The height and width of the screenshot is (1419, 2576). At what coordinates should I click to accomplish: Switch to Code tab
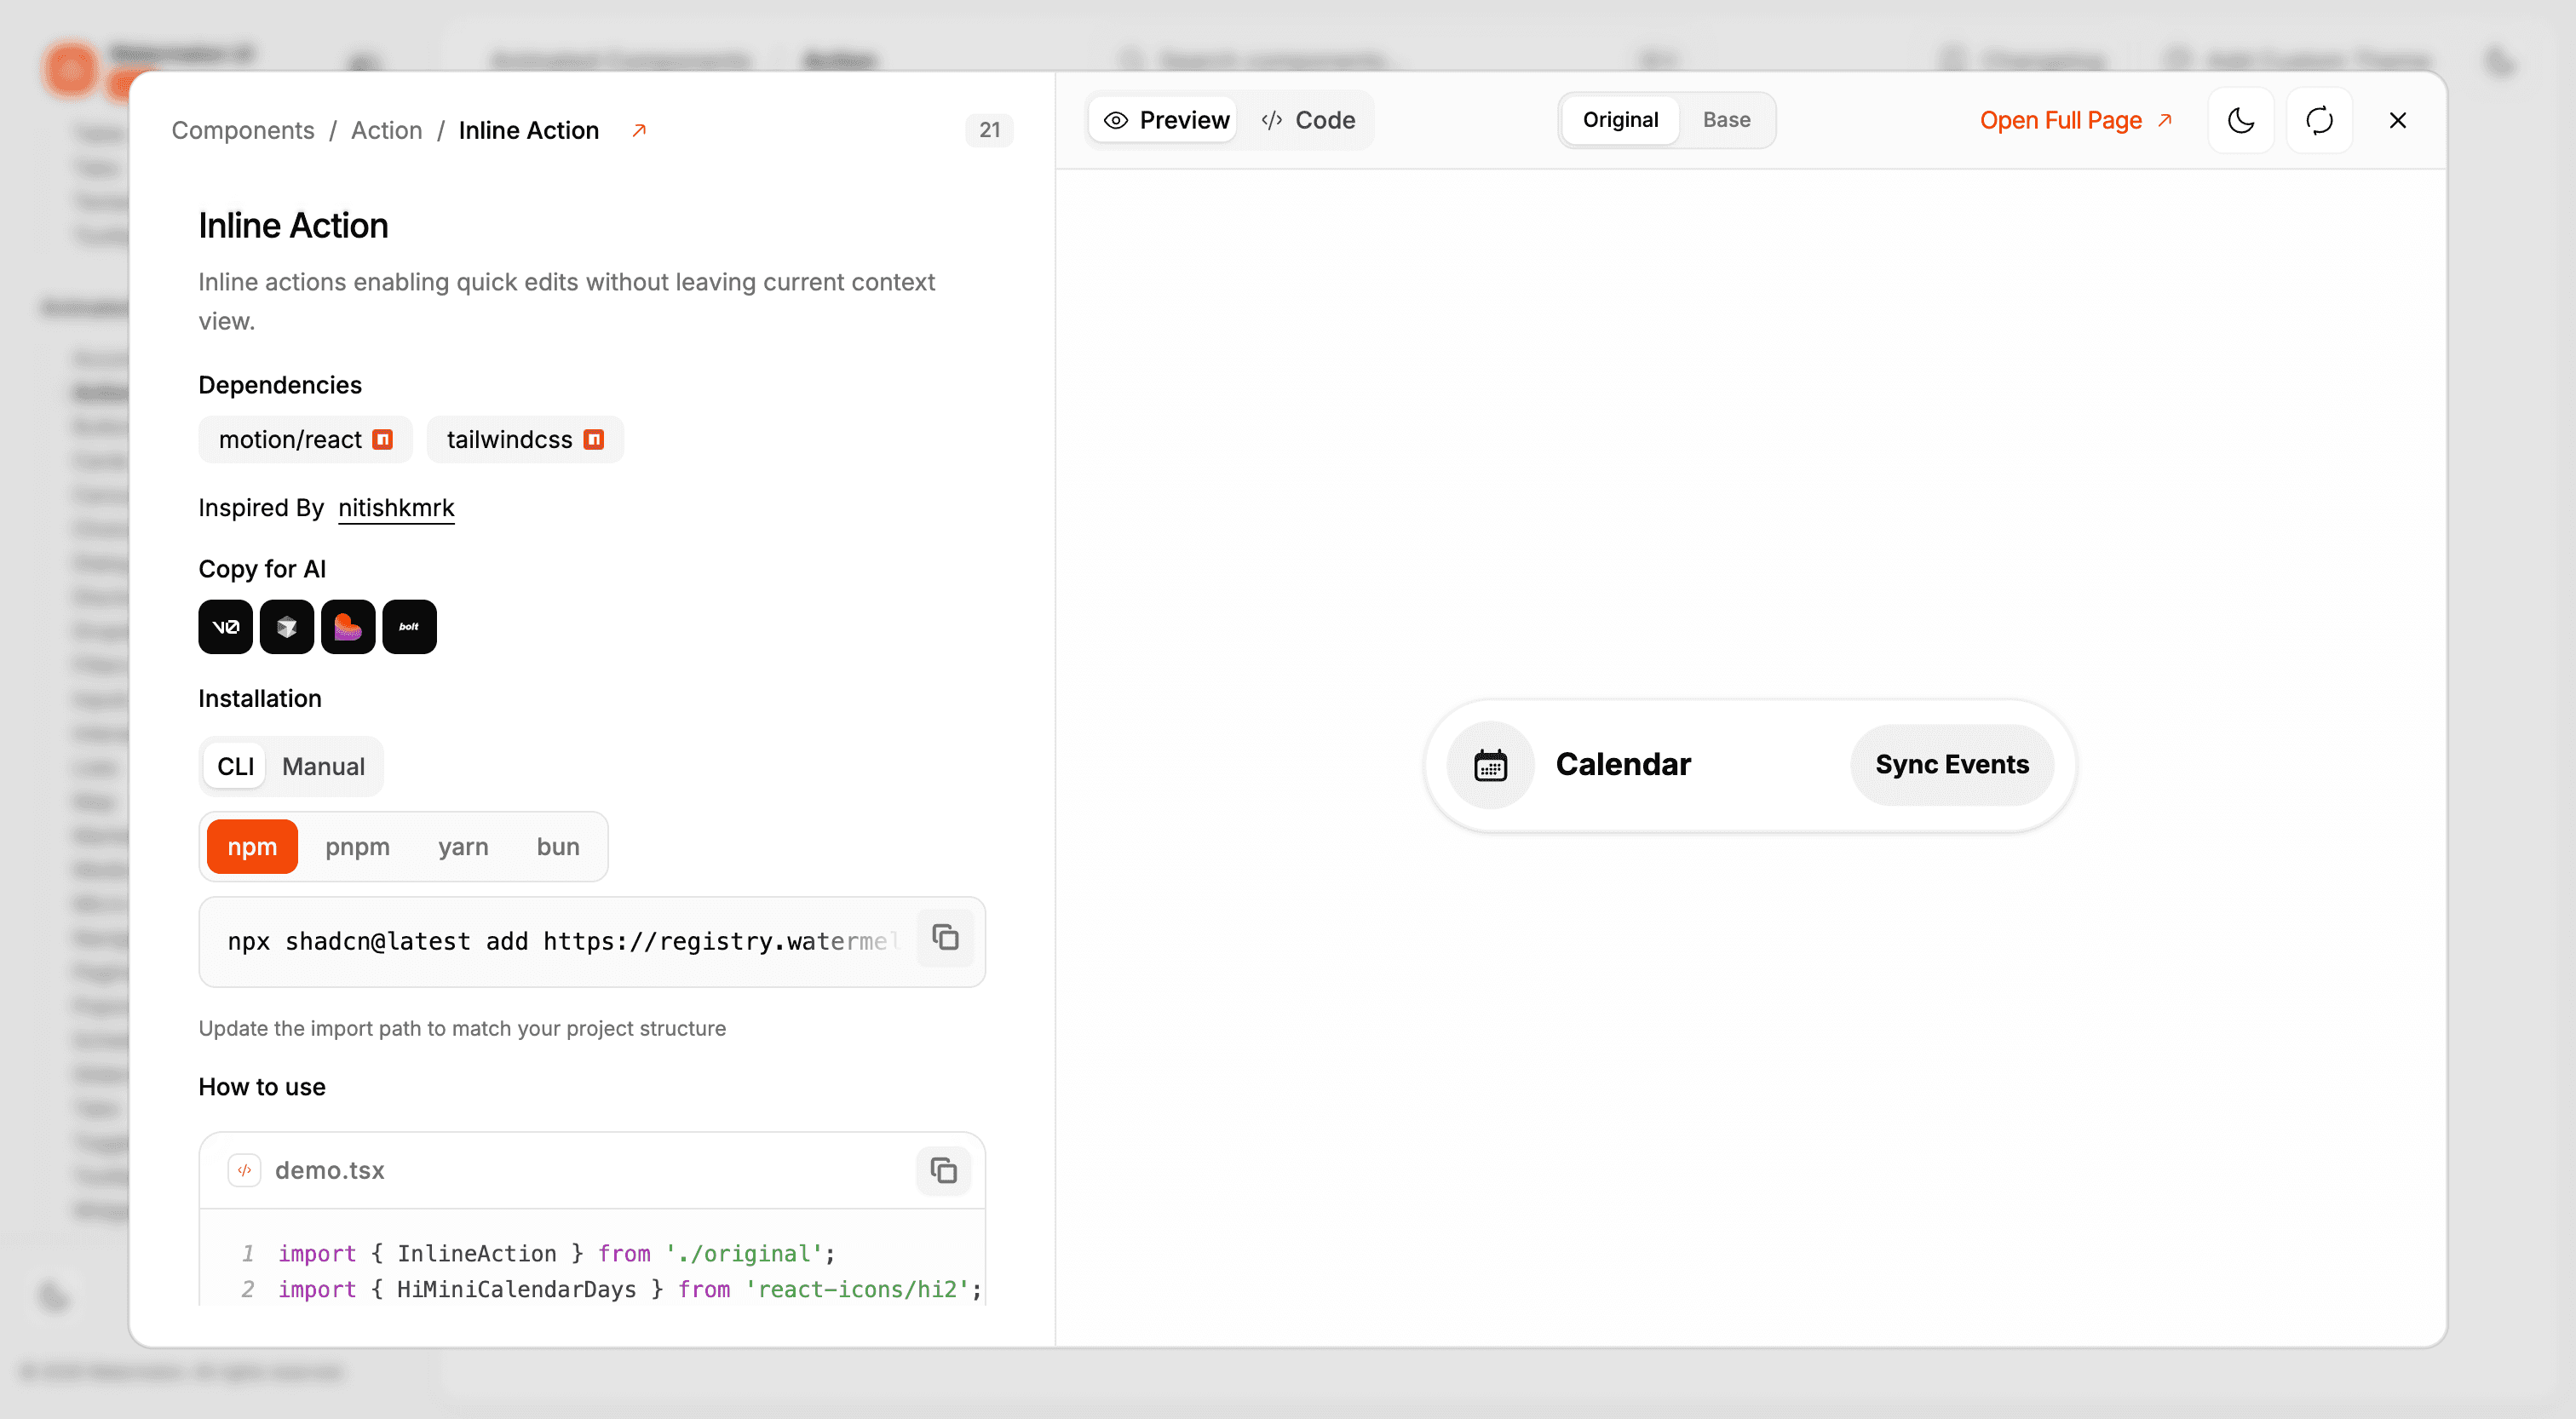point(1308,120)
